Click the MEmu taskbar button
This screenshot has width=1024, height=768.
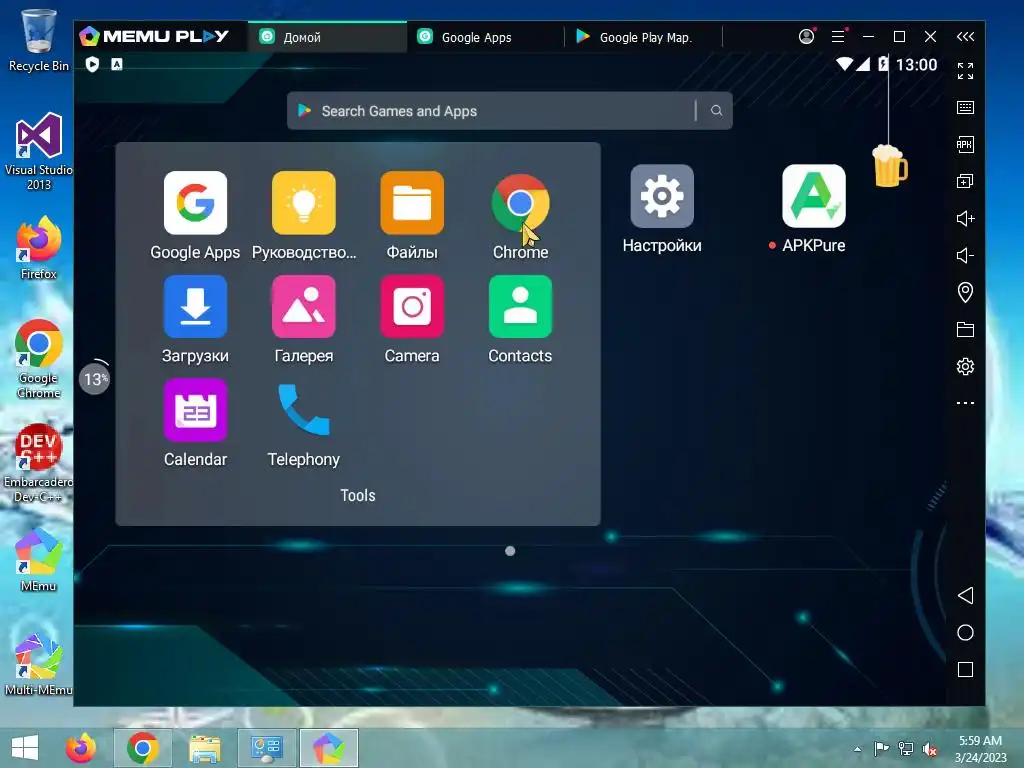point(328,748)
